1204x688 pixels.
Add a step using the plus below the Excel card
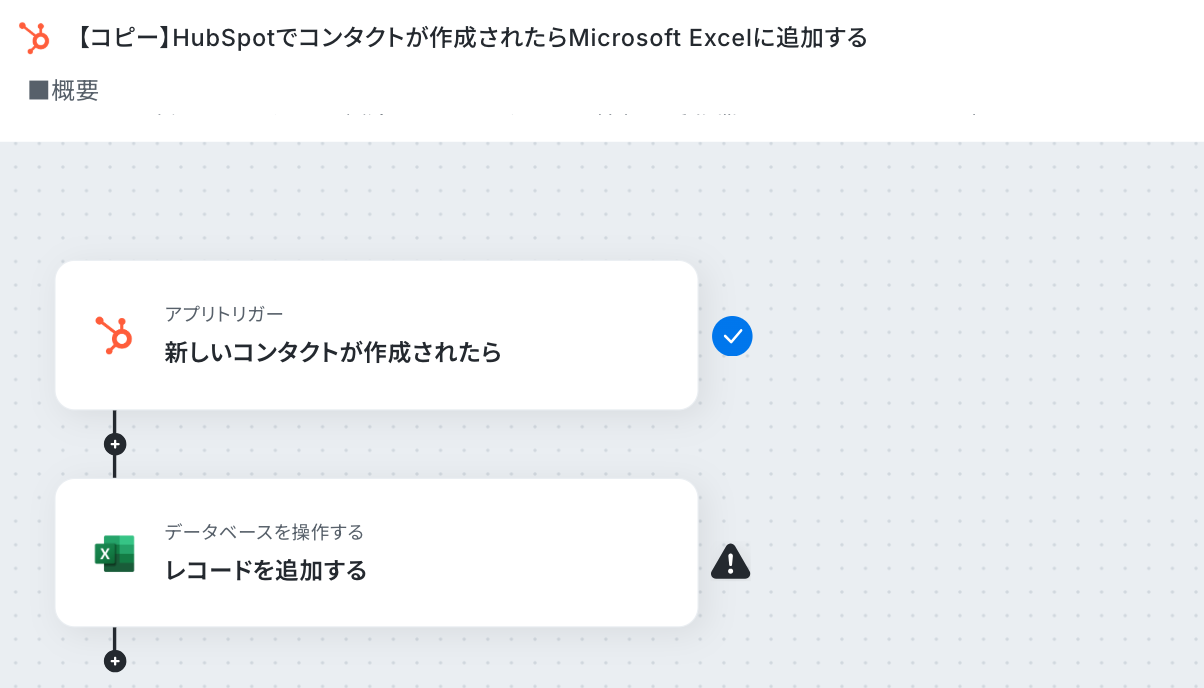[115, 661]
